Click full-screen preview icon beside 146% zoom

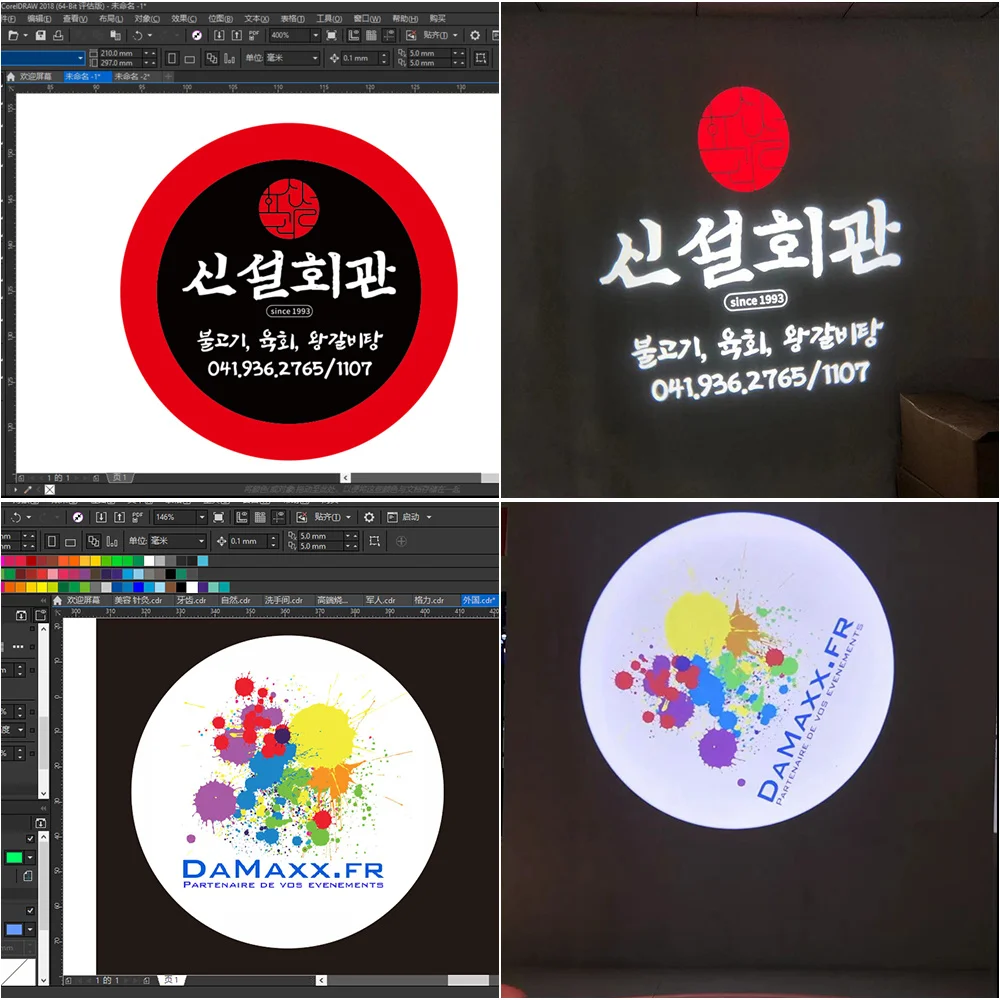[219, 517]
